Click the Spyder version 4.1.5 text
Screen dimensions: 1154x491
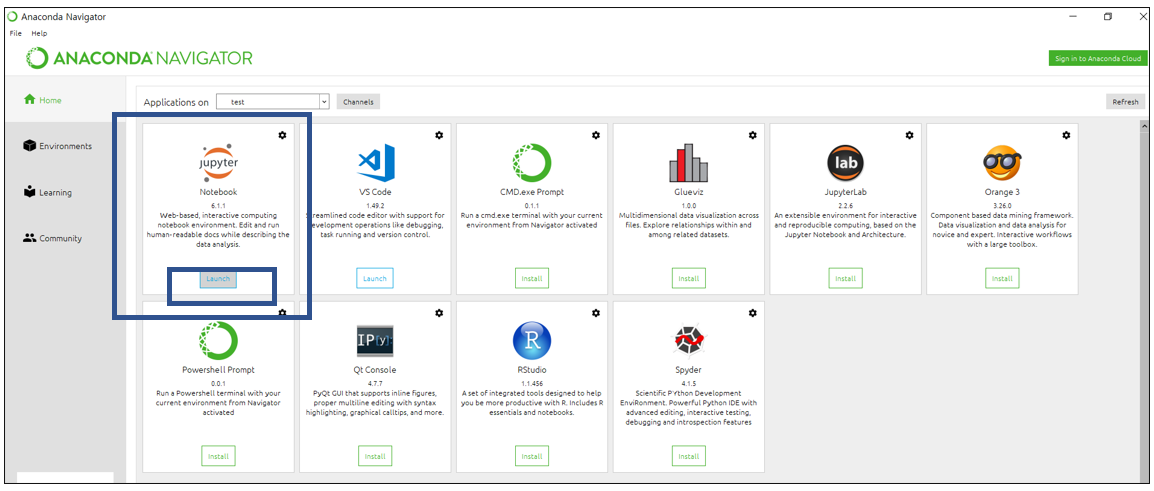pos(689,383)
